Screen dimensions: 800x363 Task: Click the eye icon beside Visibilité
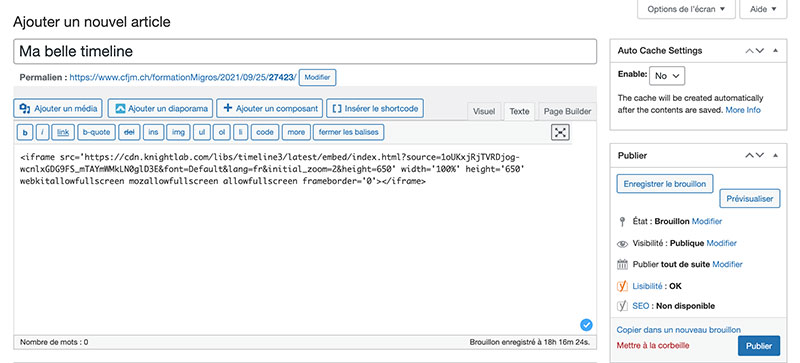622,244
